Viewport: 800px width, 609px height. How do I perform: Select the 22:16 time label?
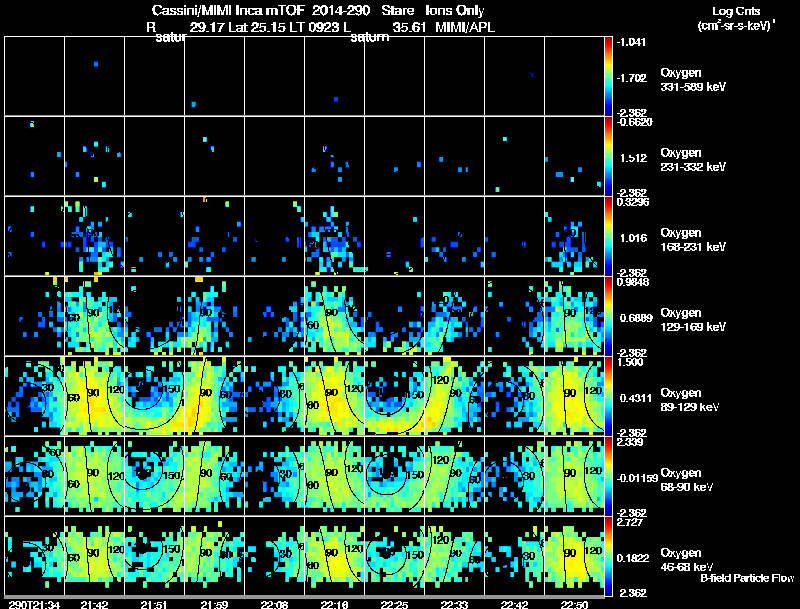pyautogui.click(x=334, y=604)
